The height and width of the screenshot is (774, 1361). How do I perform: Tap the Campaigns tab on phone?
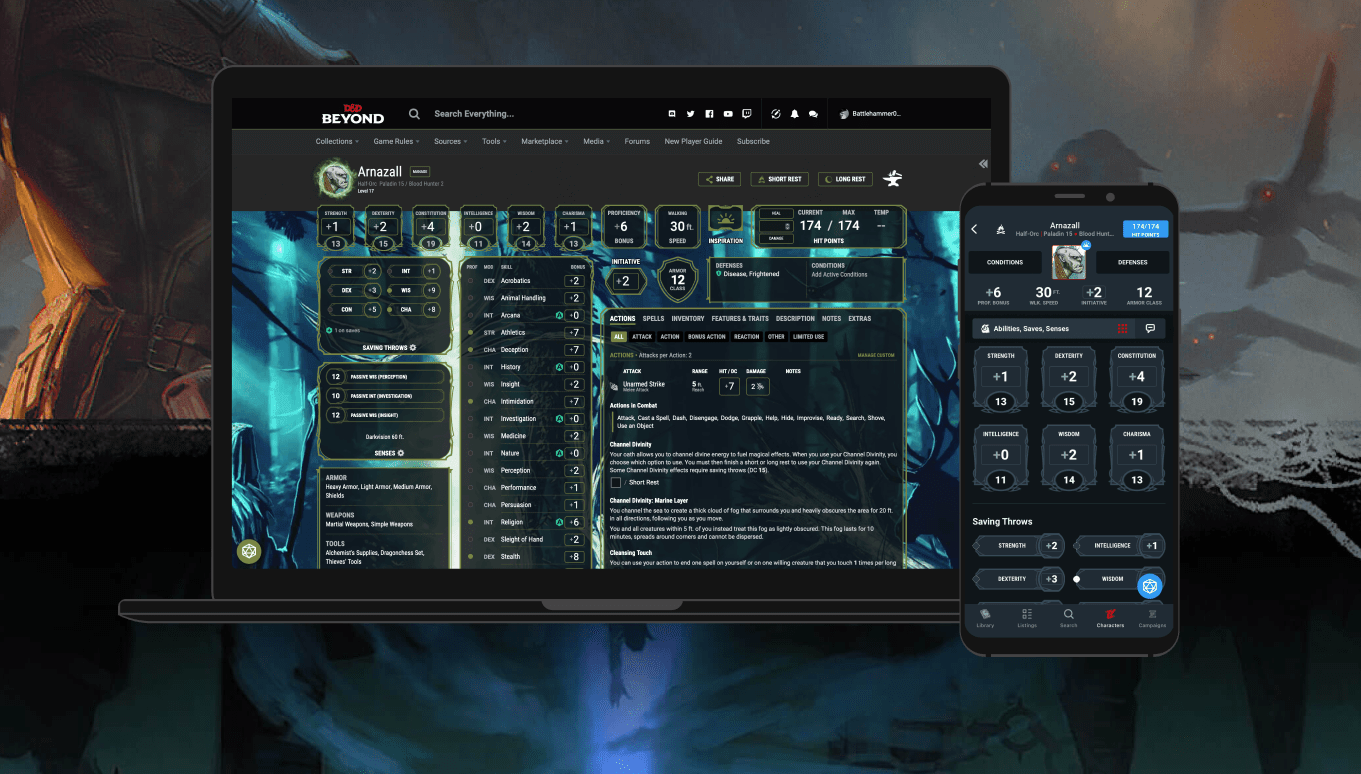1152,618
